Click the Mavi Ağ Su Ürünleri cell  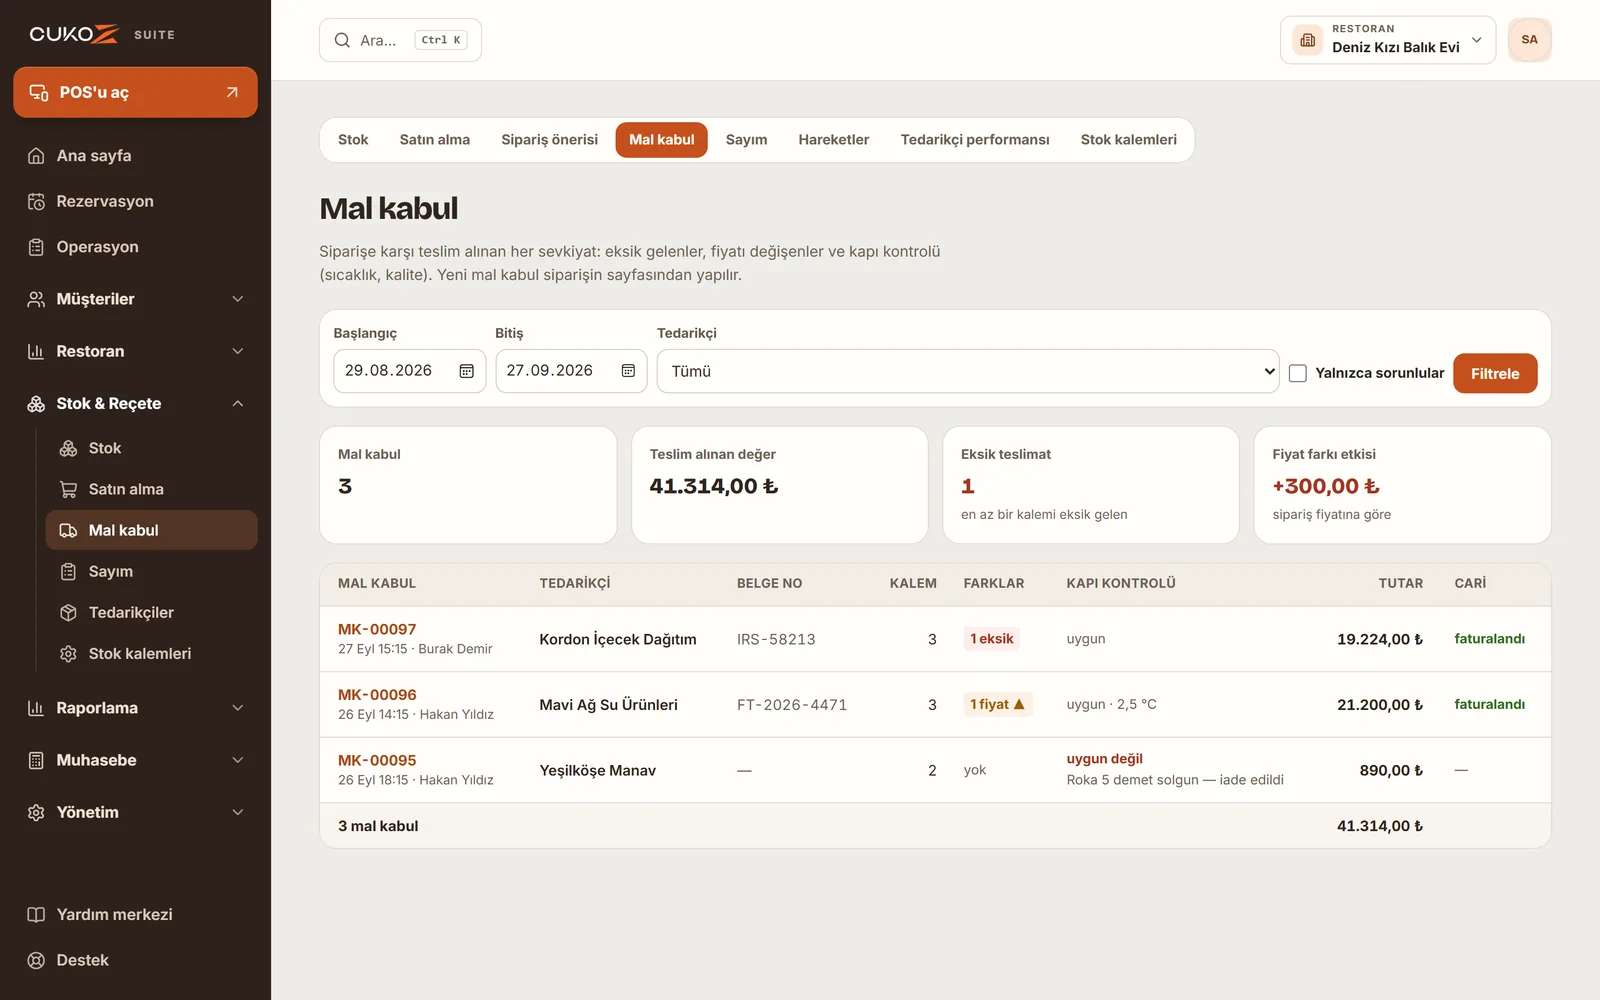(x=608, y=705)
